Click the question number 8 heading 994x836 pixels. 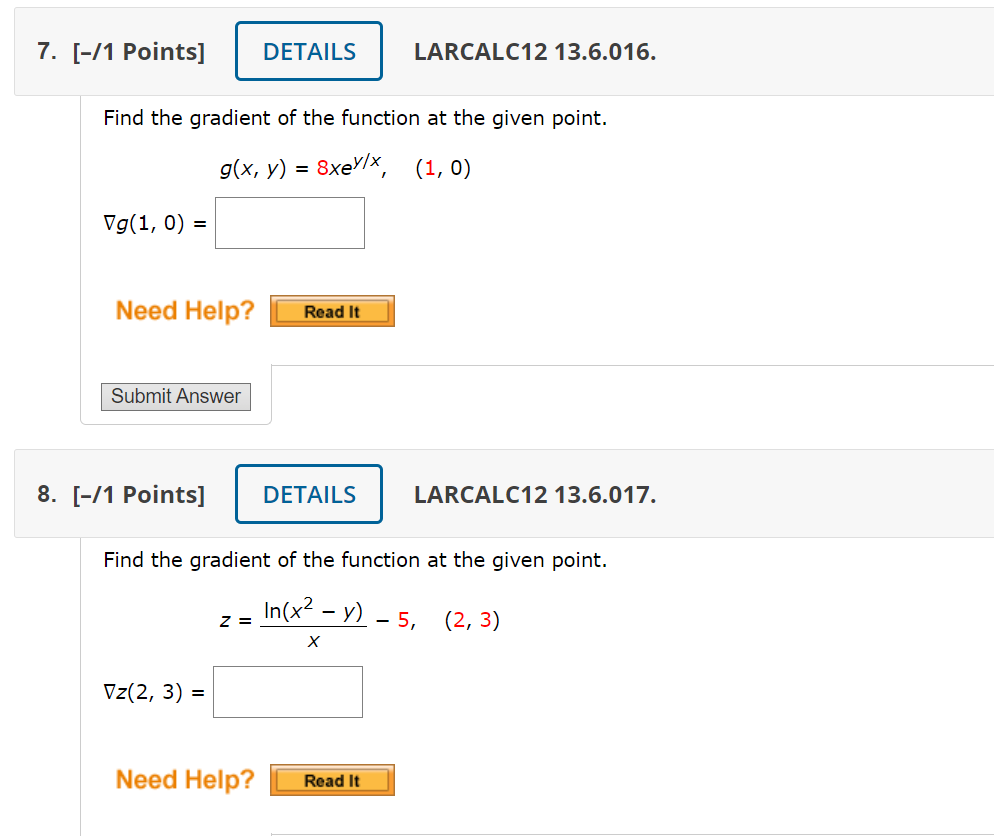[x=44, y=493]
